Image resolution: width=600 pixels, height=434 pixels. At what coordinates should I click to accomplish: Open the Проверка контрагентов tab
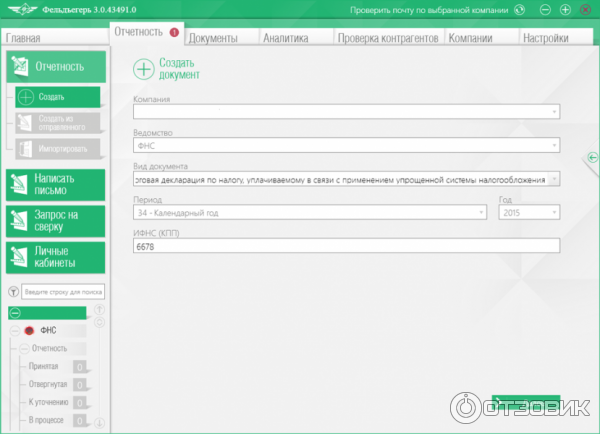pos(388,38)
